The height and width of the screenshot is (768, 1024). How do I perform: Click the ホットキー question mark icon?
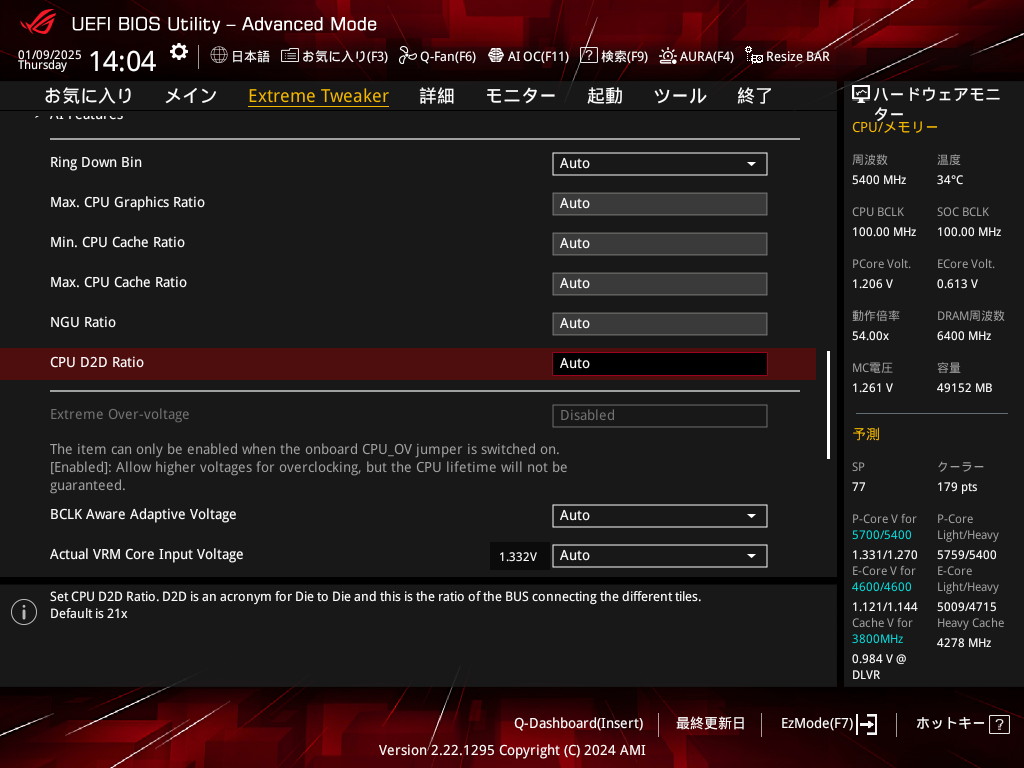998,724
